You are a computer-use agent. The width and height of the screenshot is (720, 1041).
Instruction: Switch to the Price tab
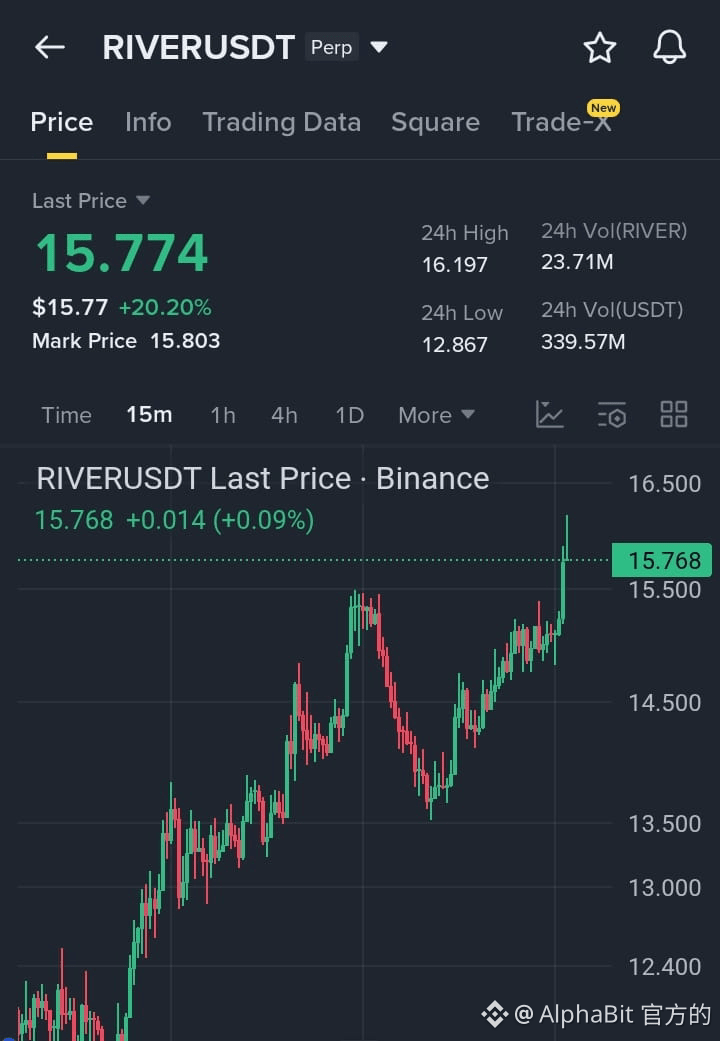pyautogui.click(x=62, y=122)
